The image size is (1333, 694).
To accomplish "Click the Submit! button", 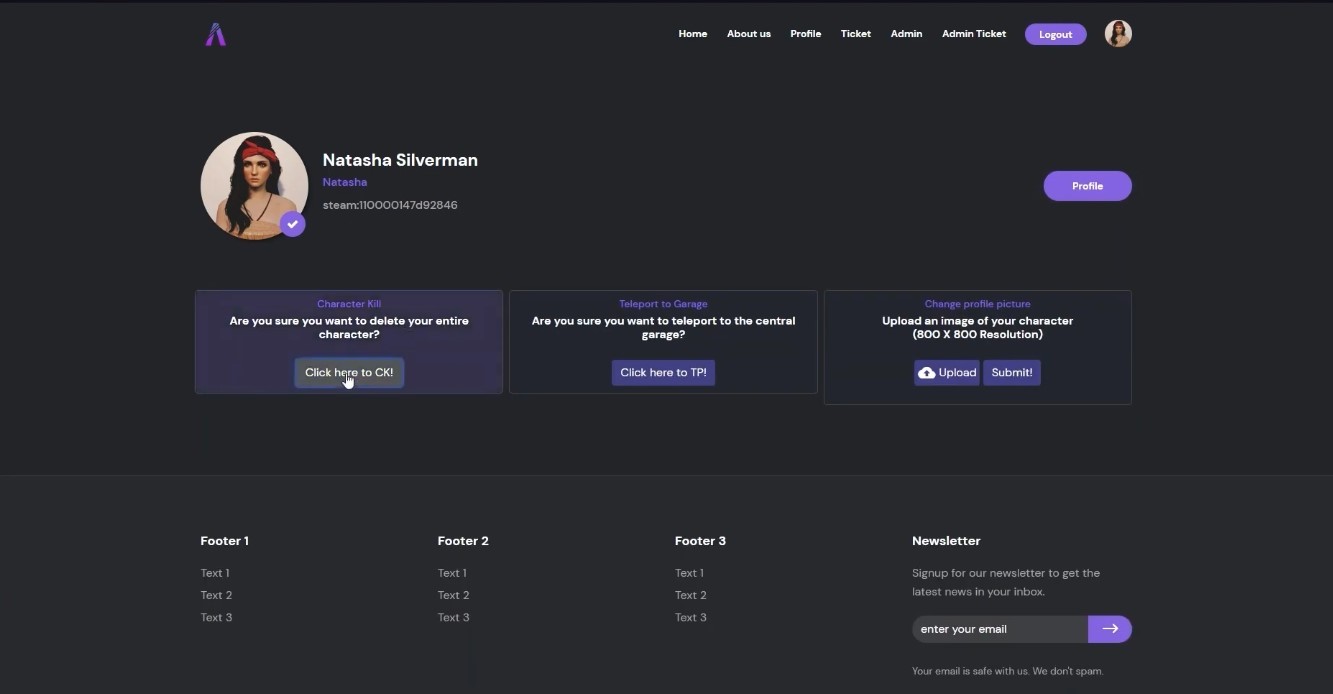I will 1012,373.
